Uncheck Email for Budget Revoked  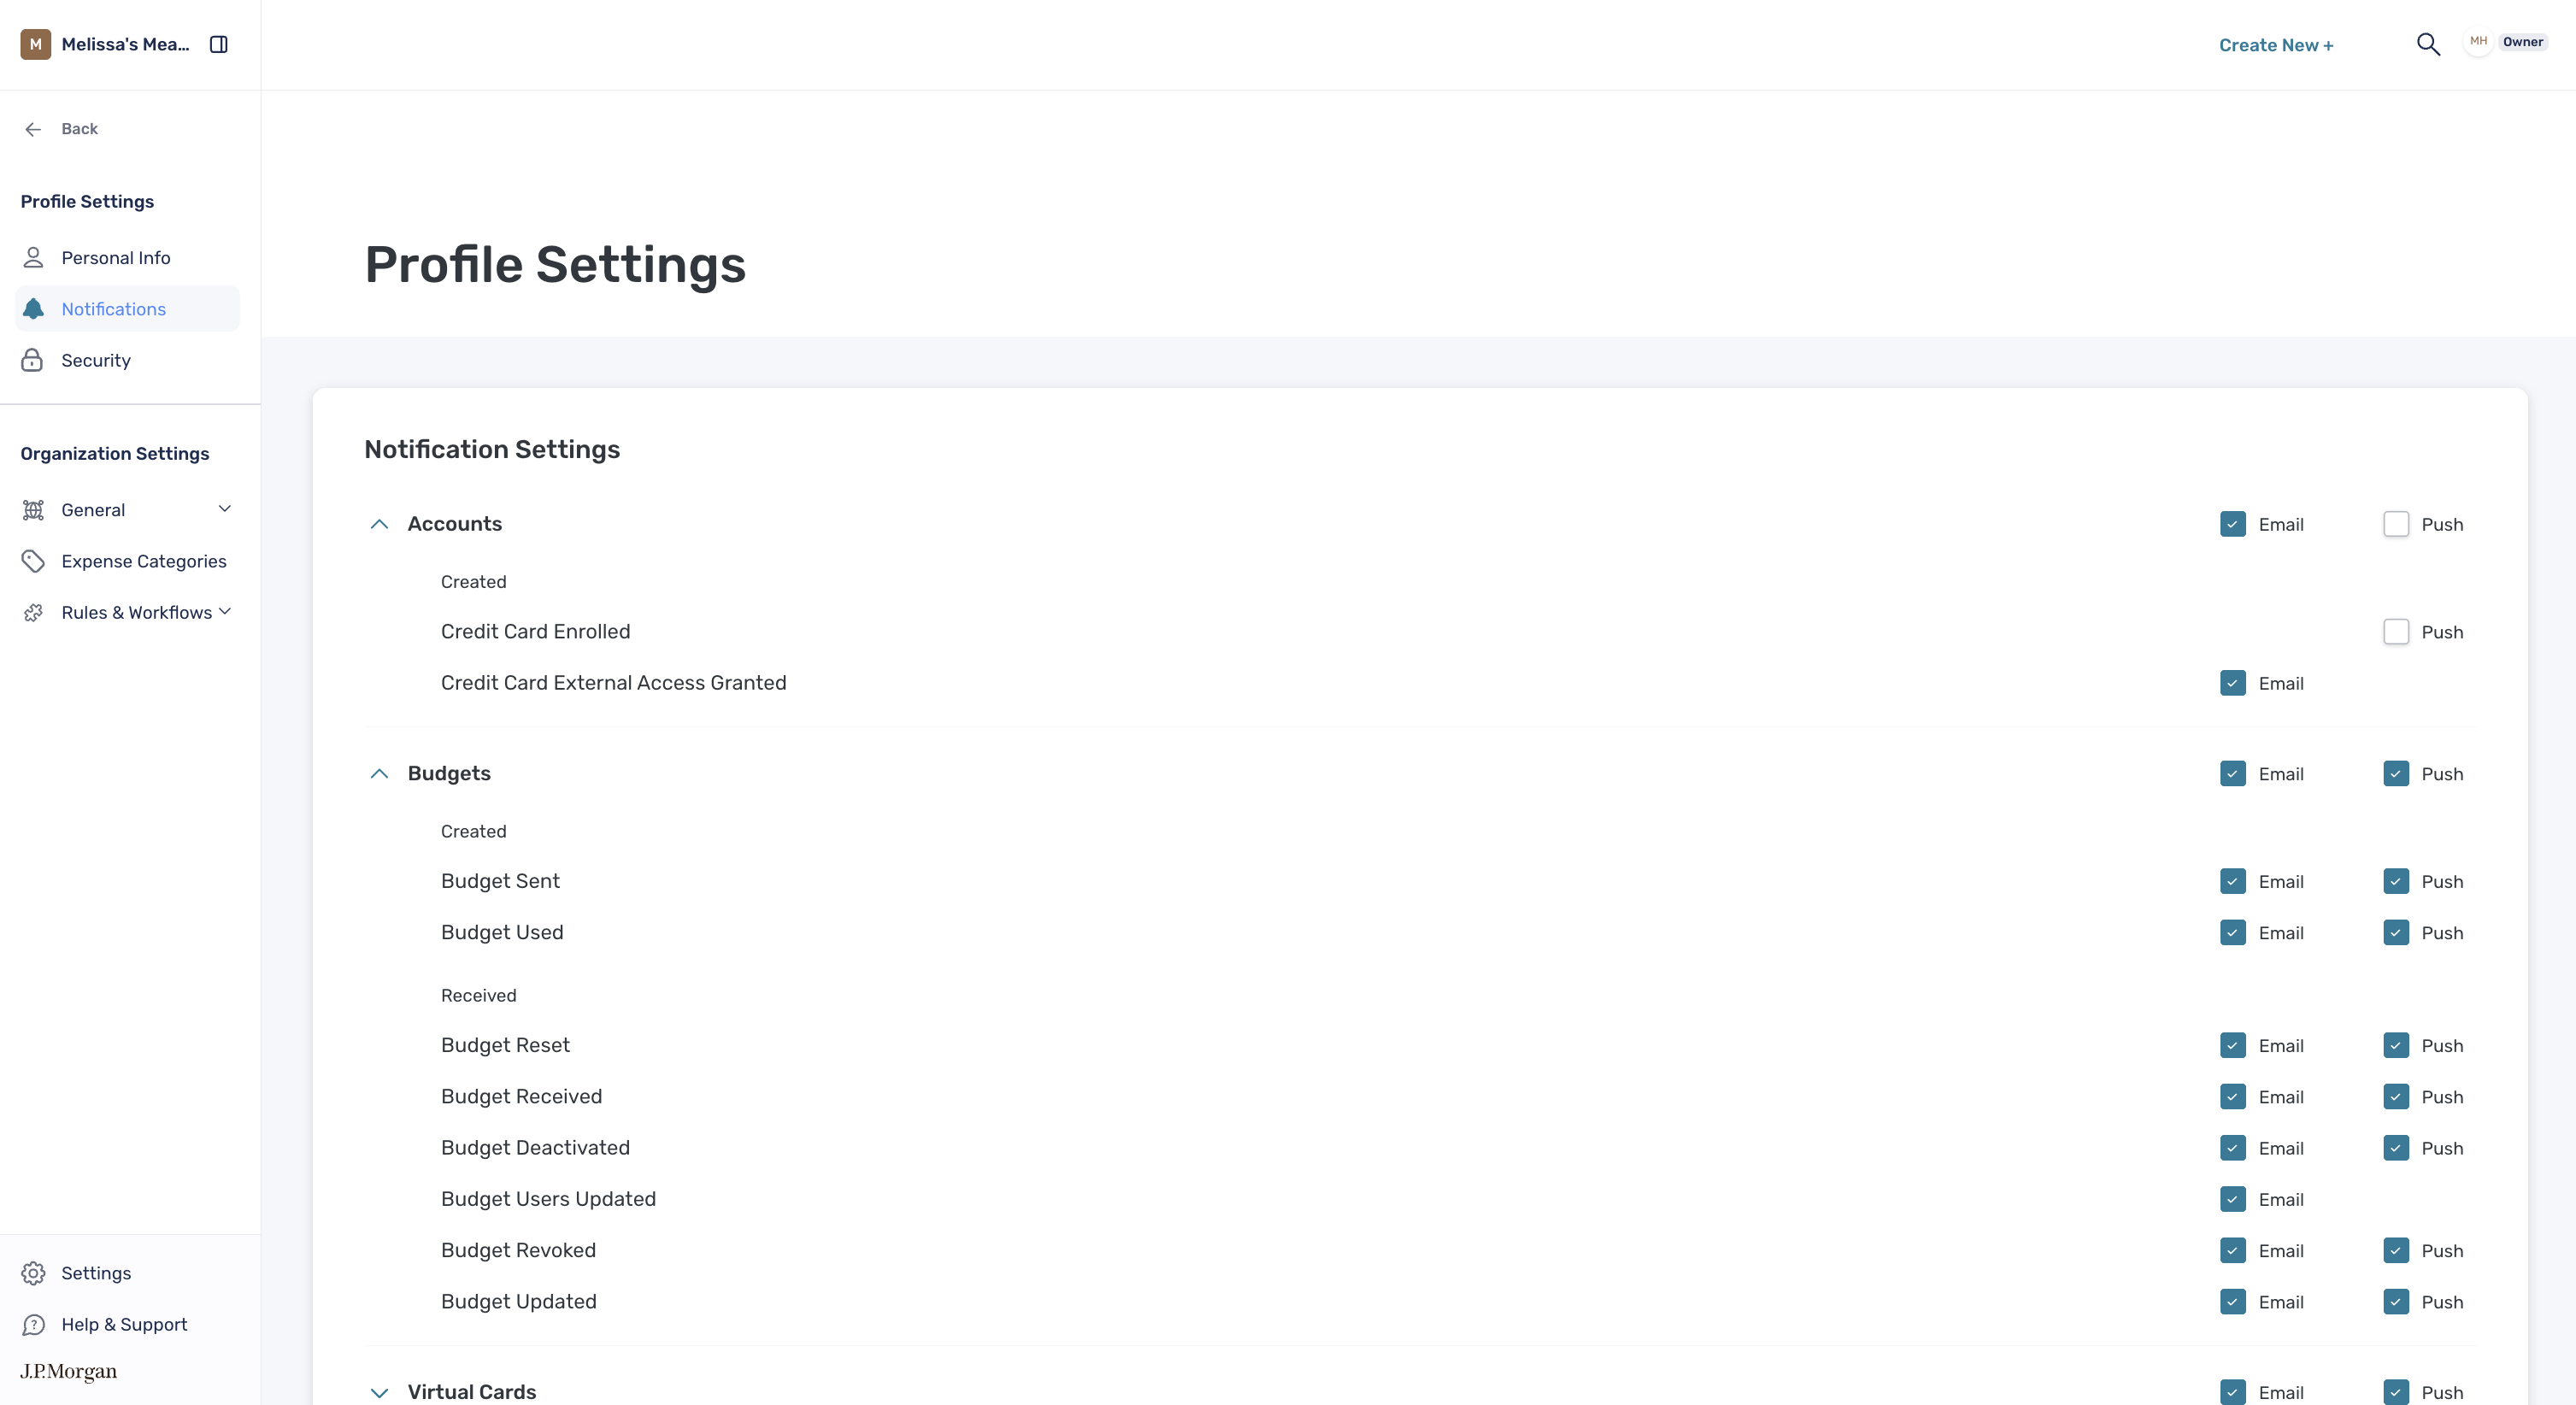(x=2233, y=1251)
